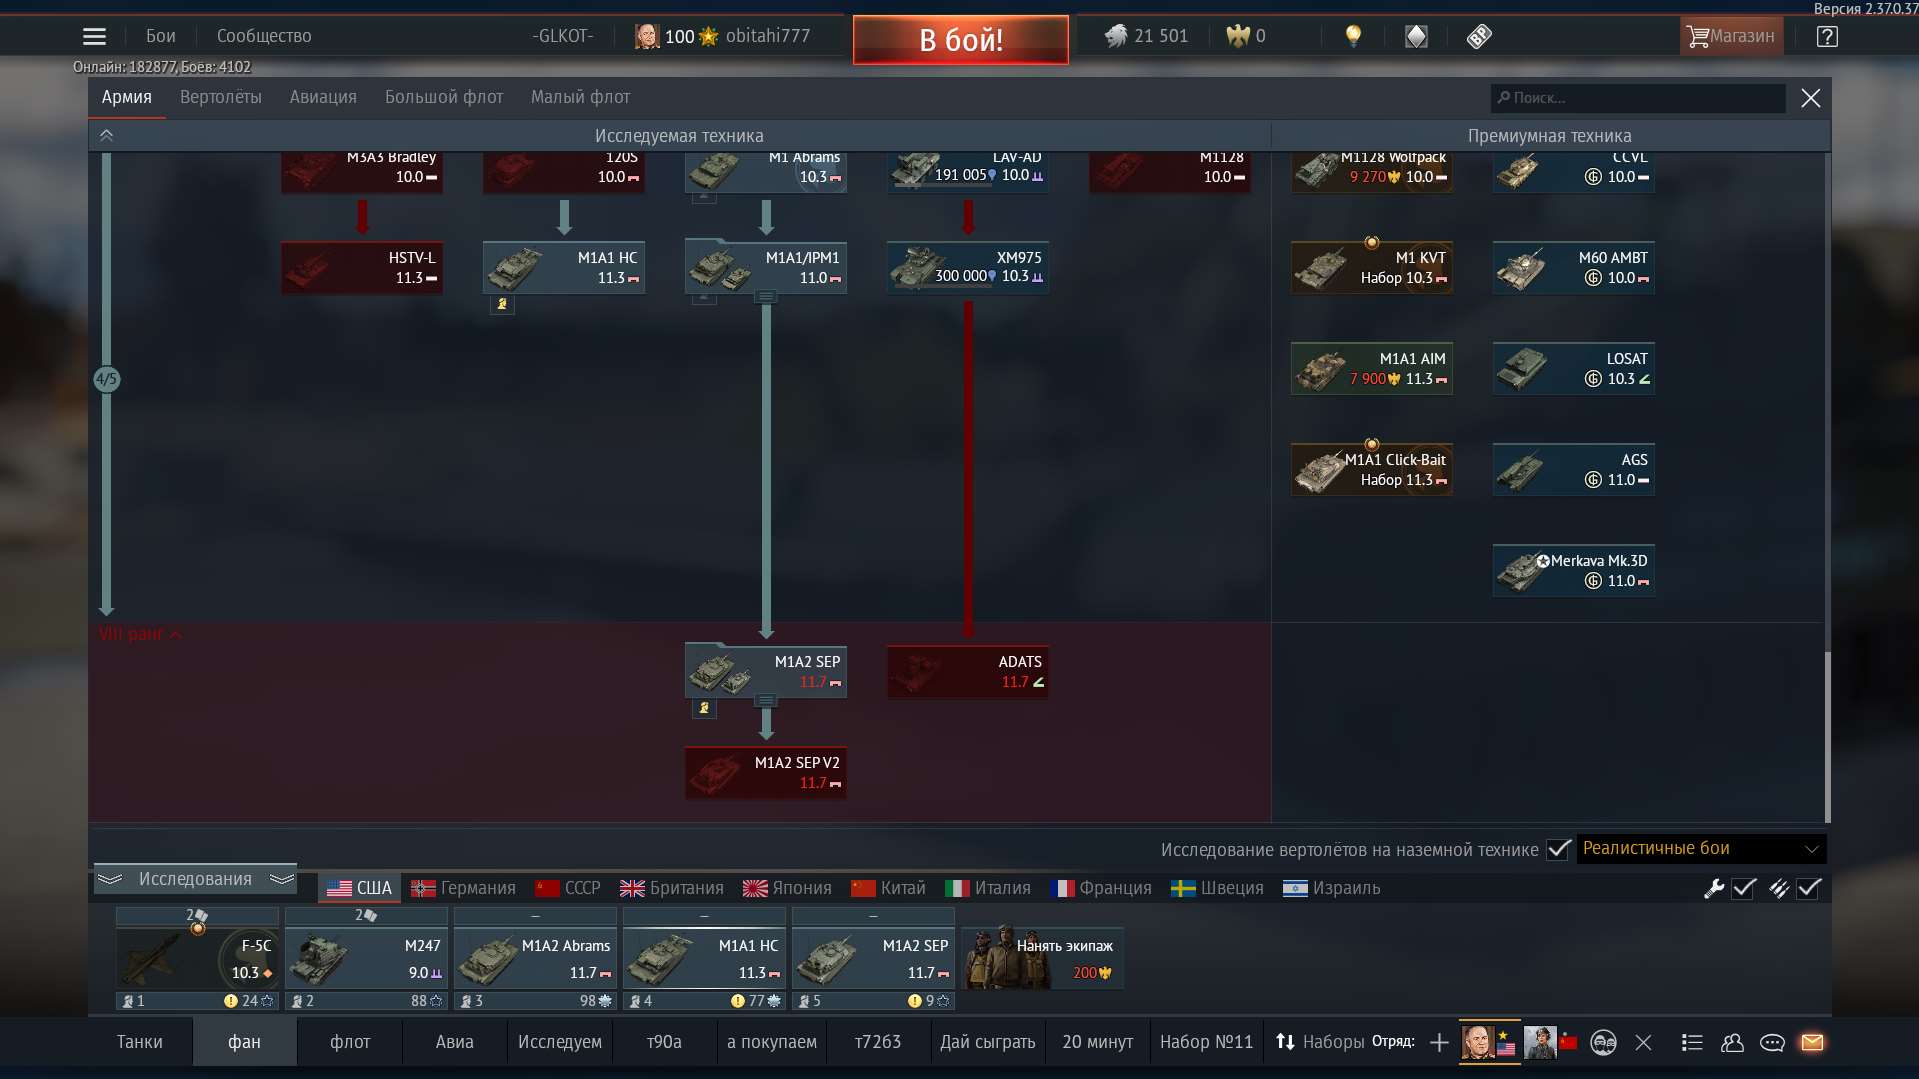This screenshot has height=1079, width=1919.
Task: Click the squad masks icon
Action: click(x=1603, y=1042)
